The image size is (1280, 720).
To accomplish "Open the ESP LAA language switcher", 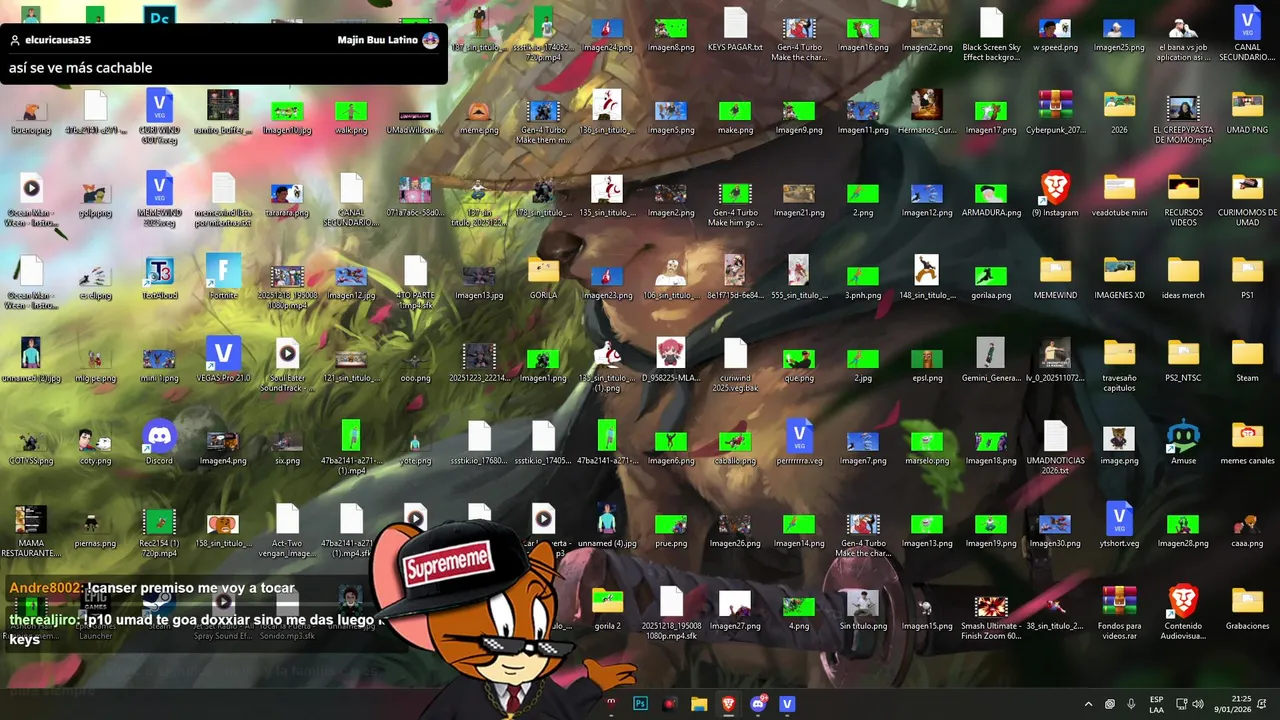I will point(1156,704).
